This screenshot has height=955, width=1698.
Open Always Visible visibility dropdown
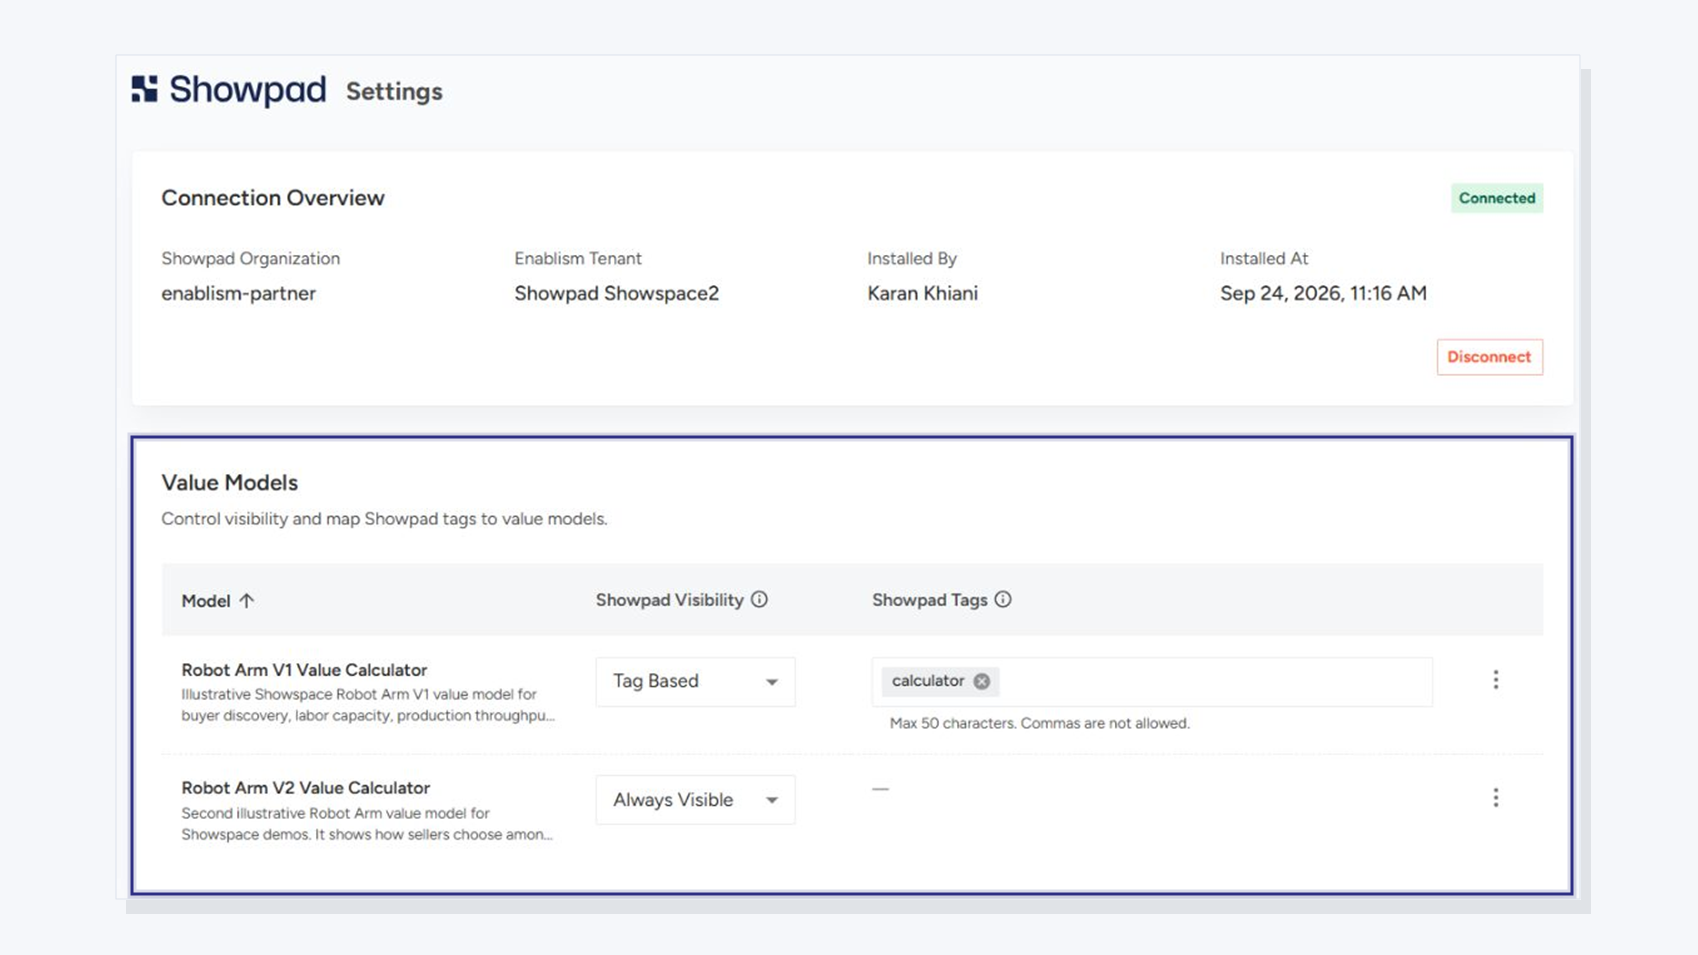(695, 799)
